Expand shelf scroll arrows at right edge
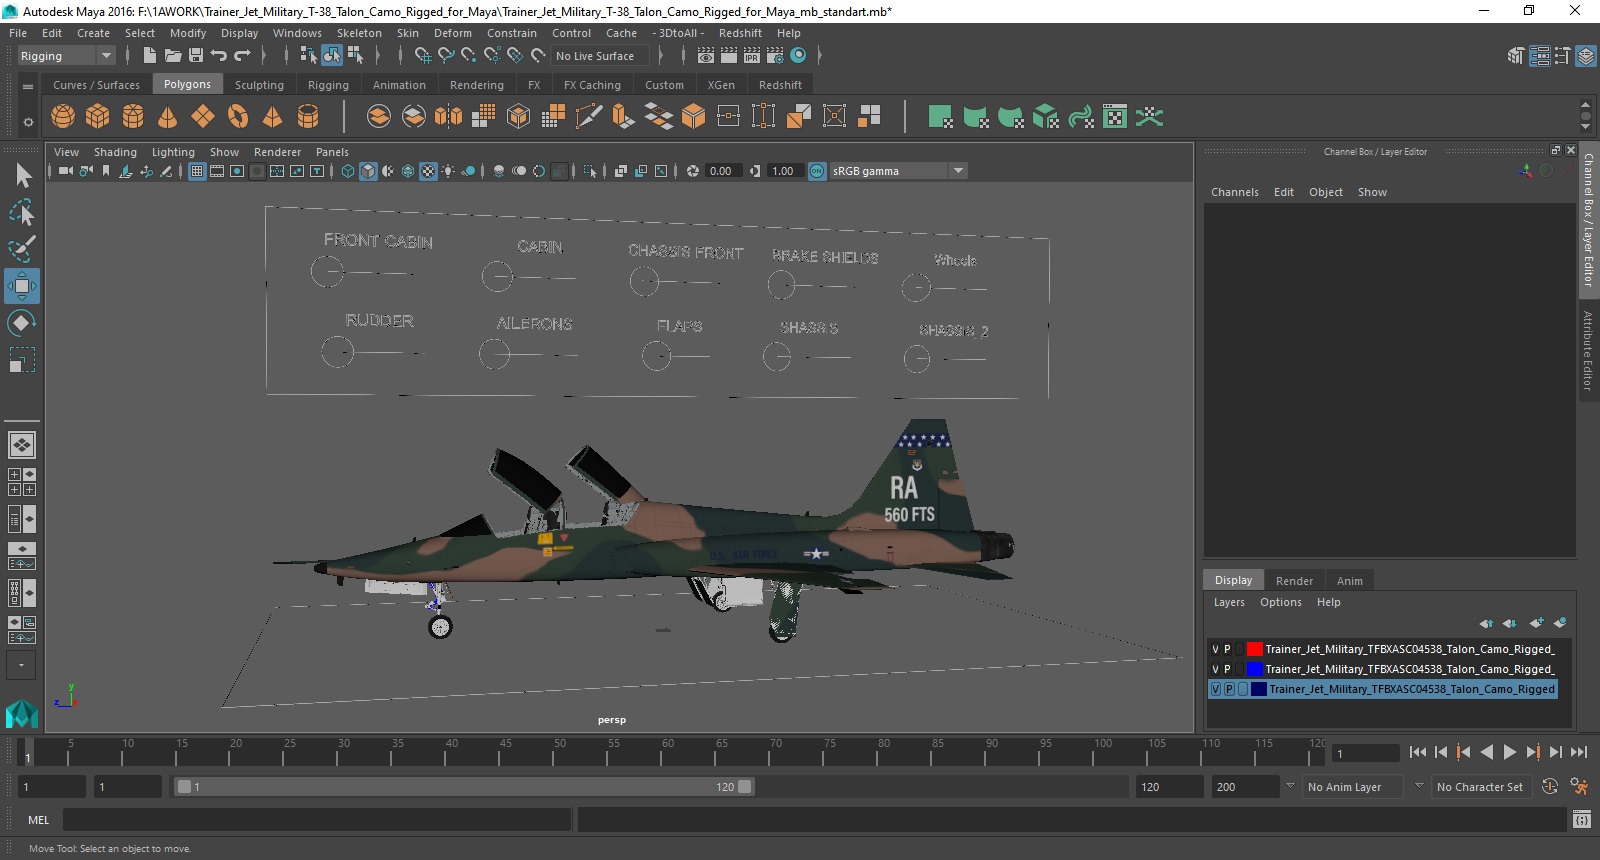Screen dimensions: 1600x860 (1585, 116)
